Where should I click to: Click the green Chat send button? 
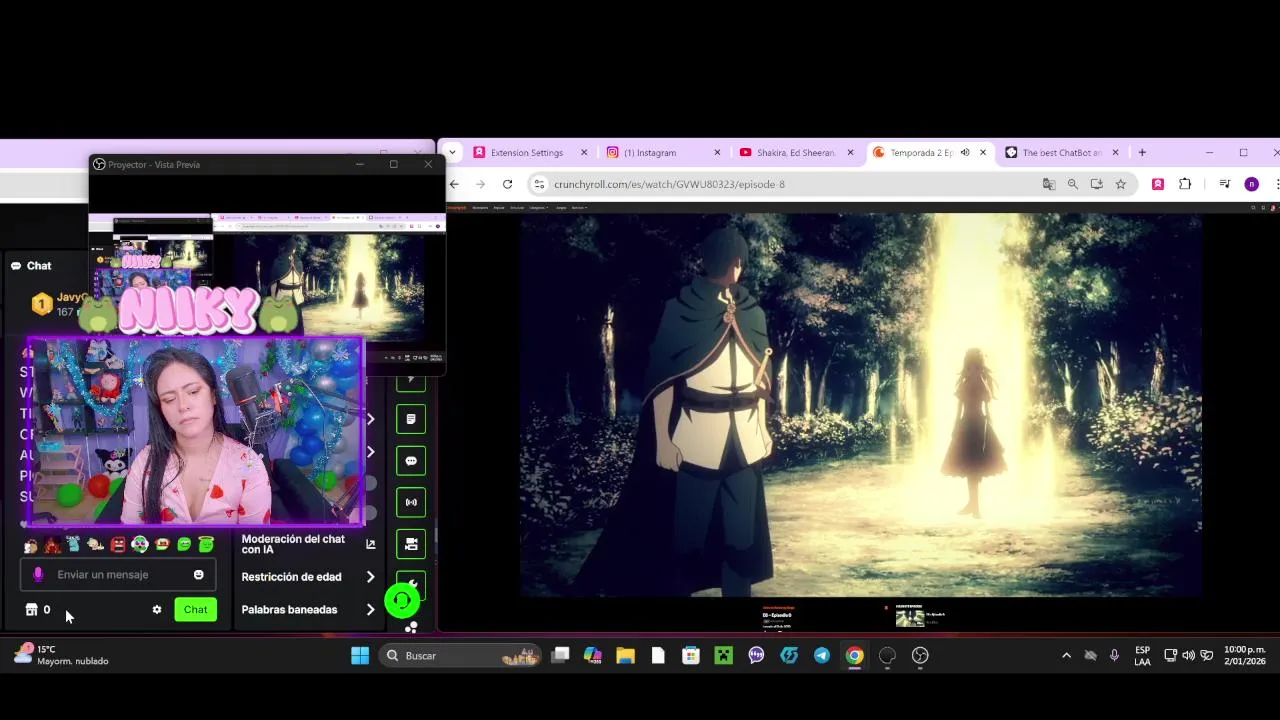(x=196, y=610)
